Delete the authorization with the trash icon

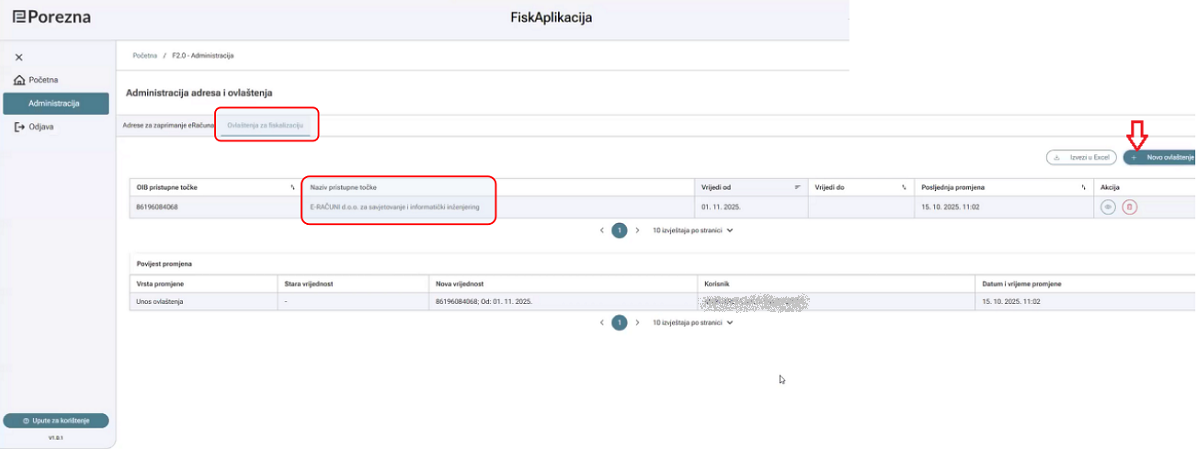(x=1130, y=207)
